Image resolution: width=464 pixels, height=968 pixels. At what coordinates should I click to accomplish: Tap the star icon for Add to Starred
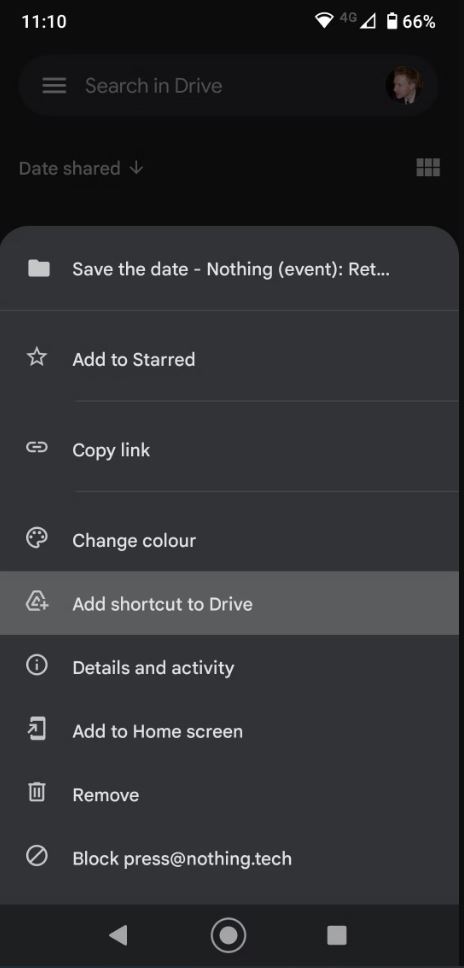point(37,357)
